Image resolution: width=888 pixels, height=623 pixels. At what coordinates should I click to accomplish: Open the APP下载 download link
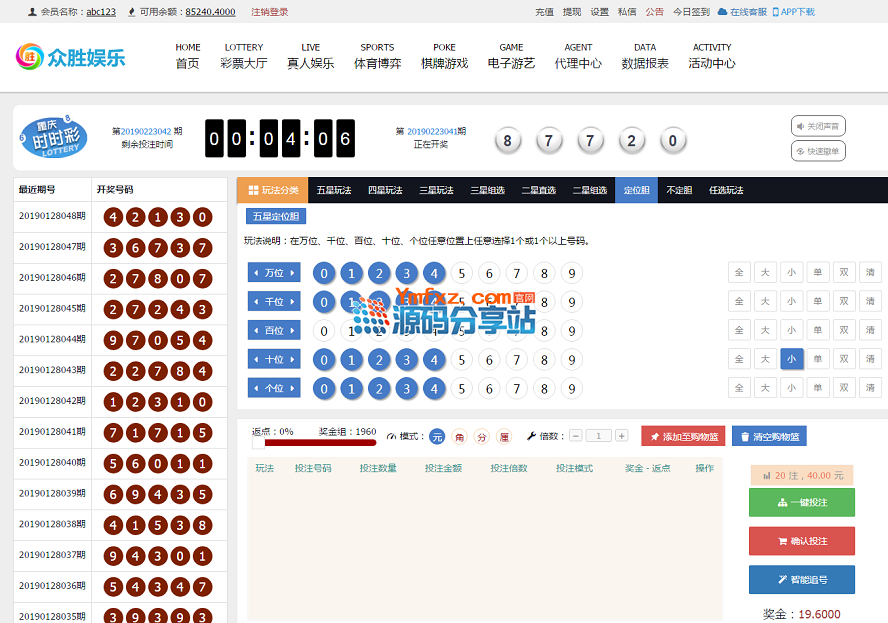(x=793, y=12)
